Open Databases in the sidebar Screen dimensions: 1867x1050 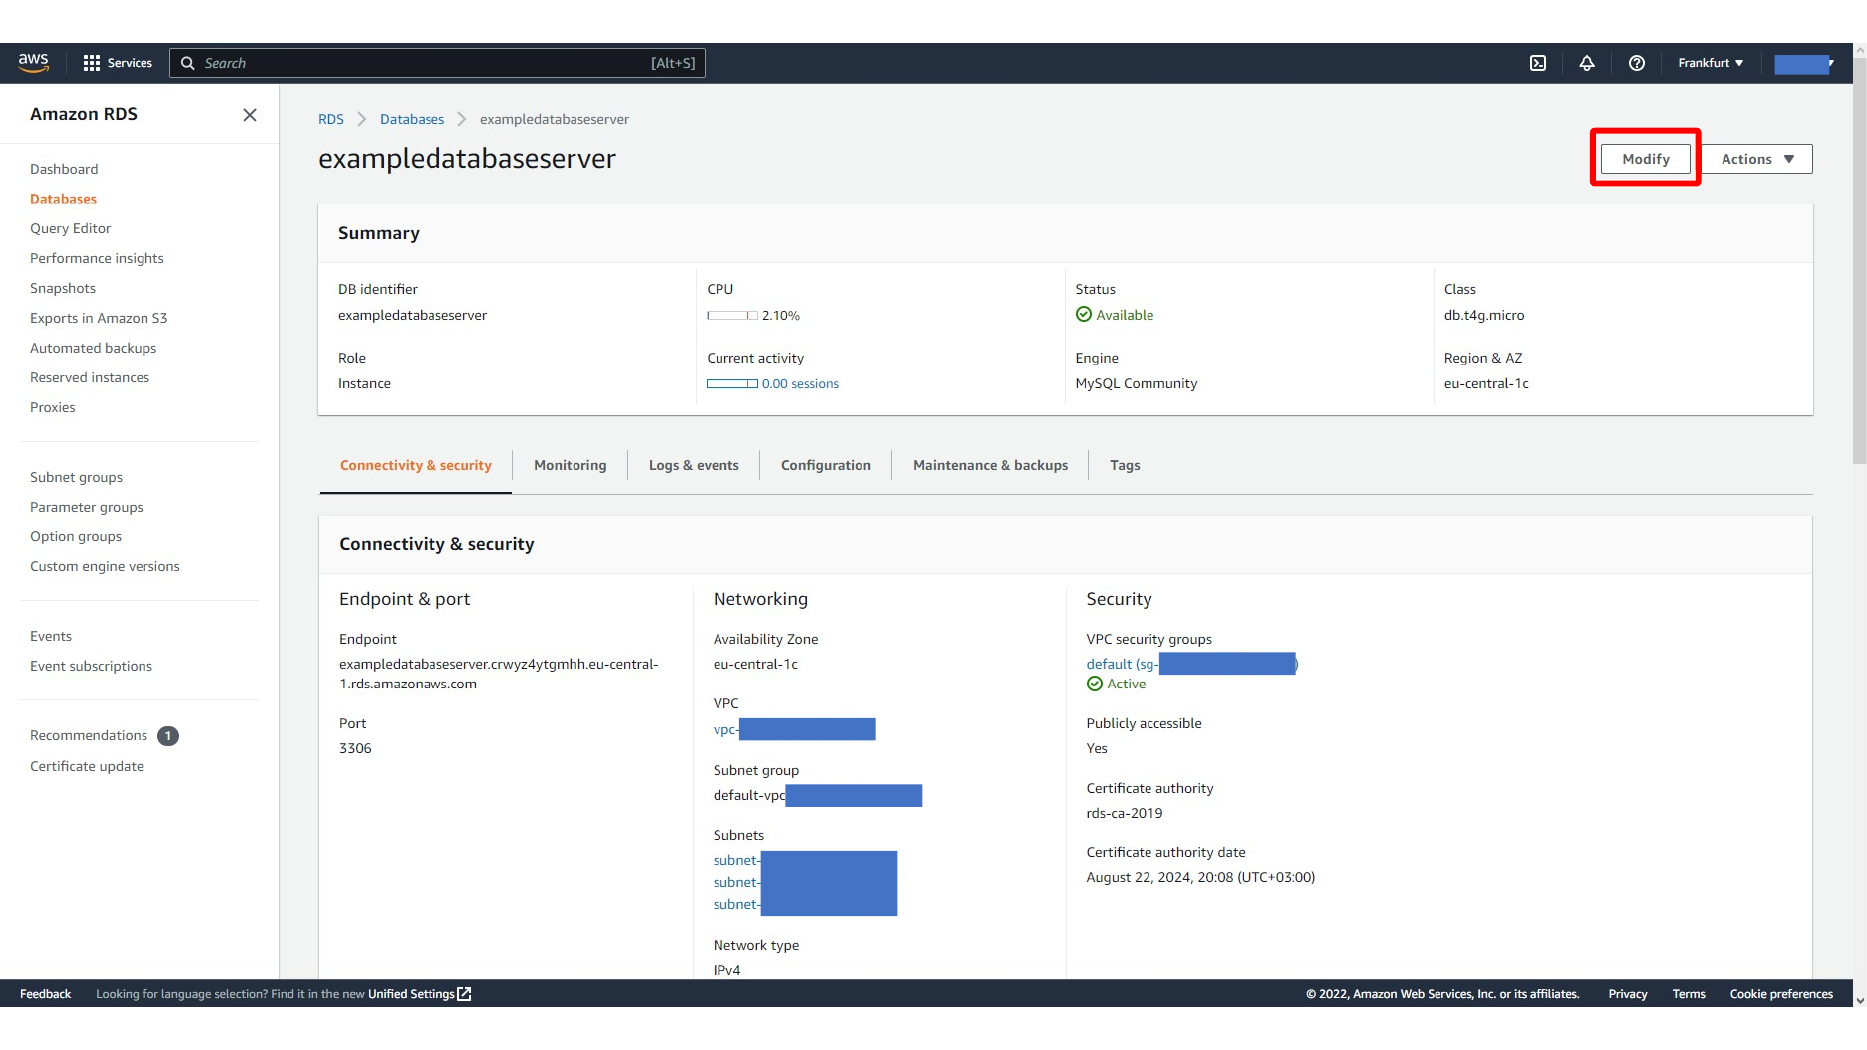(63, 199)
